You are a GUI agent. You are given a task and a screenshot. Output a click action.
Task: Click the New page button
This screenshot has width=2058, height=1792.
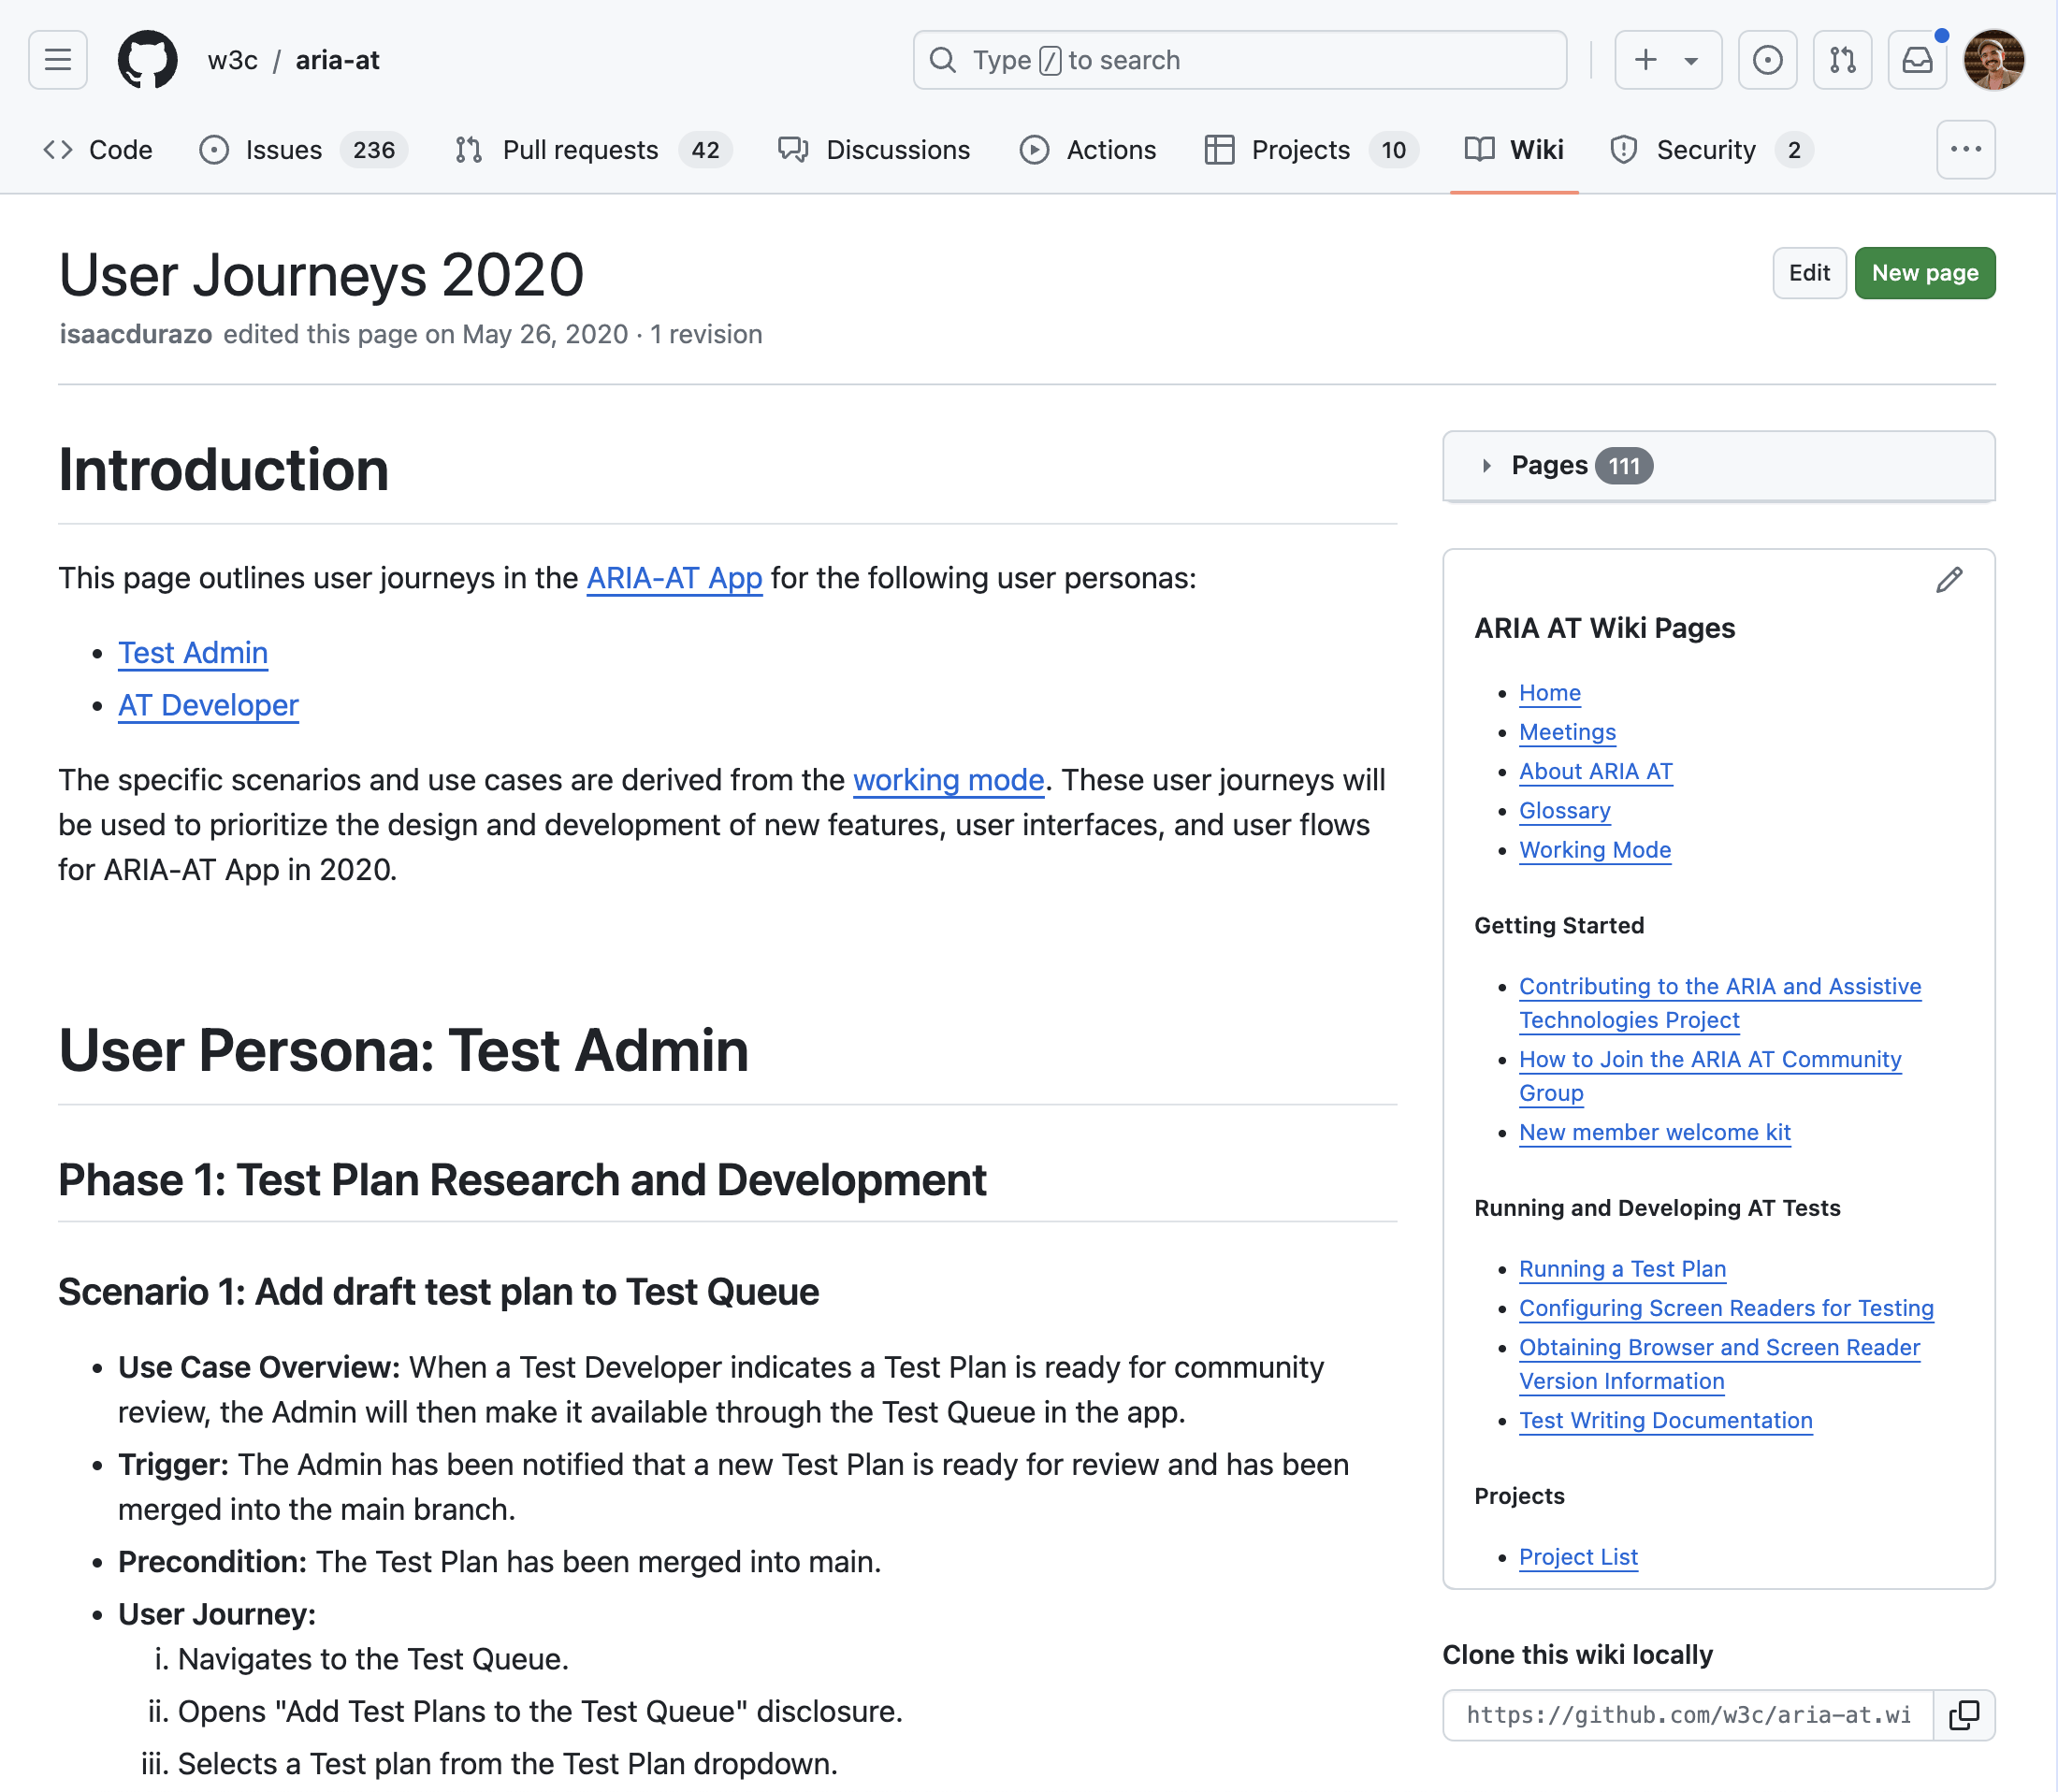pos(1924,273)
